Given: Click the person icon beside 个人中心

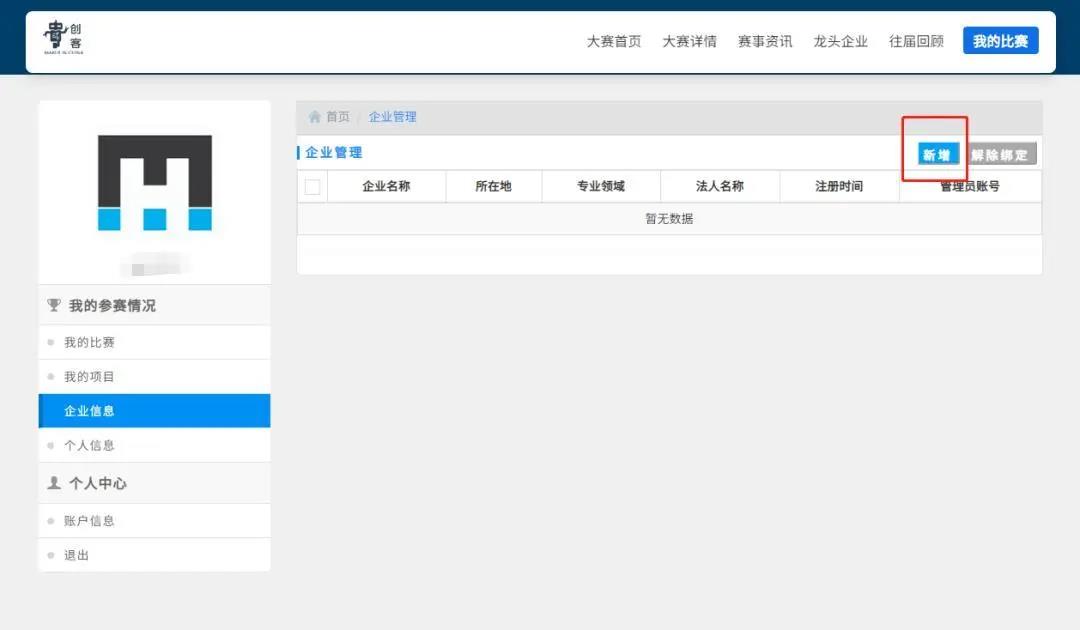Looking at the screenshot, I should 54,483.
